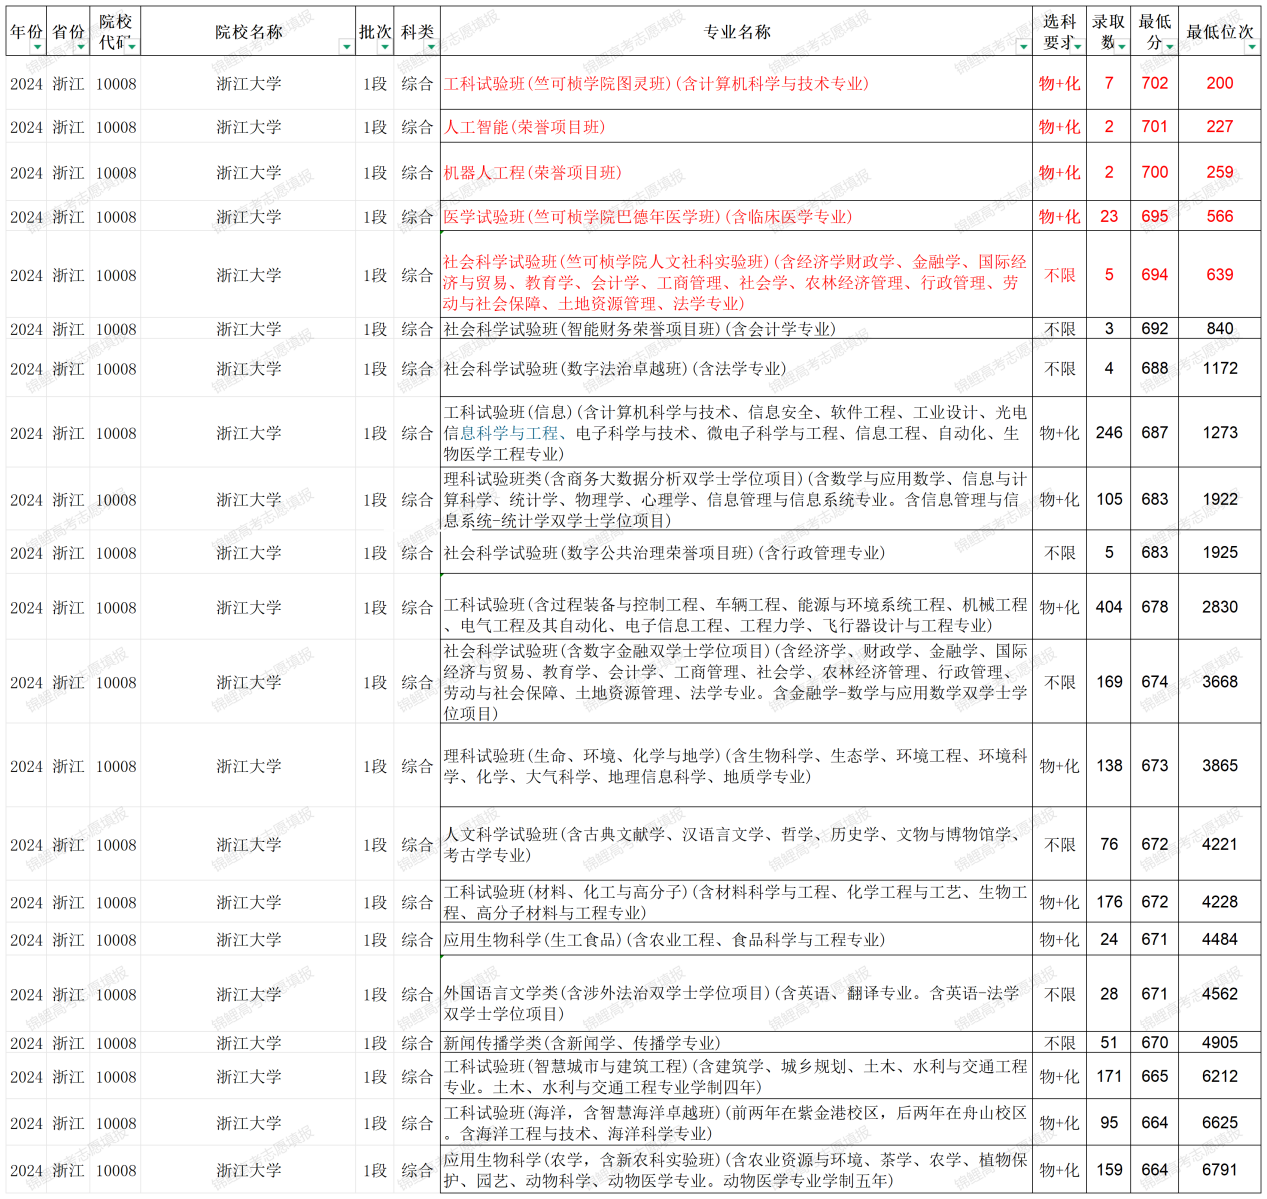Image resolution: width=1267 pixels, height=1199 pixels.
Task: Open the 院校代码 column filter dropdown
Action: point(132,46)
